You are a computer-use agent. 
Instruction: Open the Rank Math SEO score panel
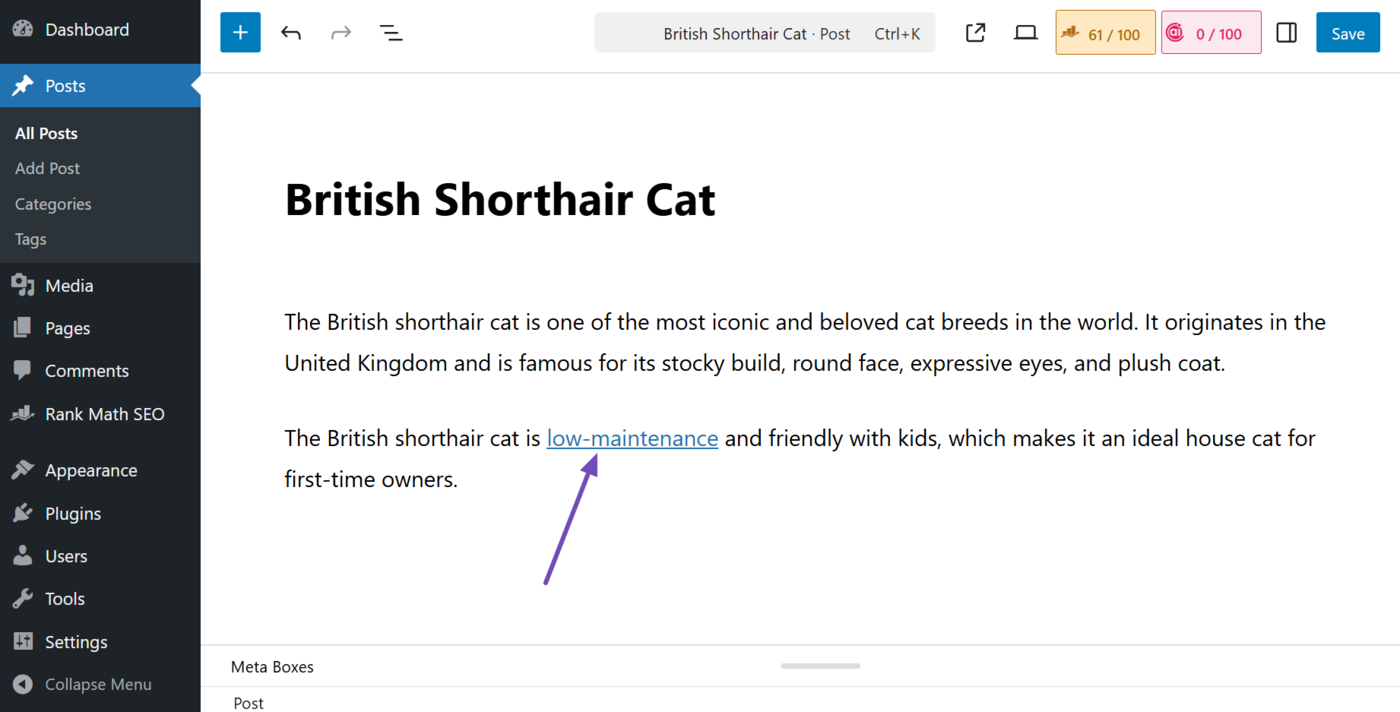click(1104, 32)
